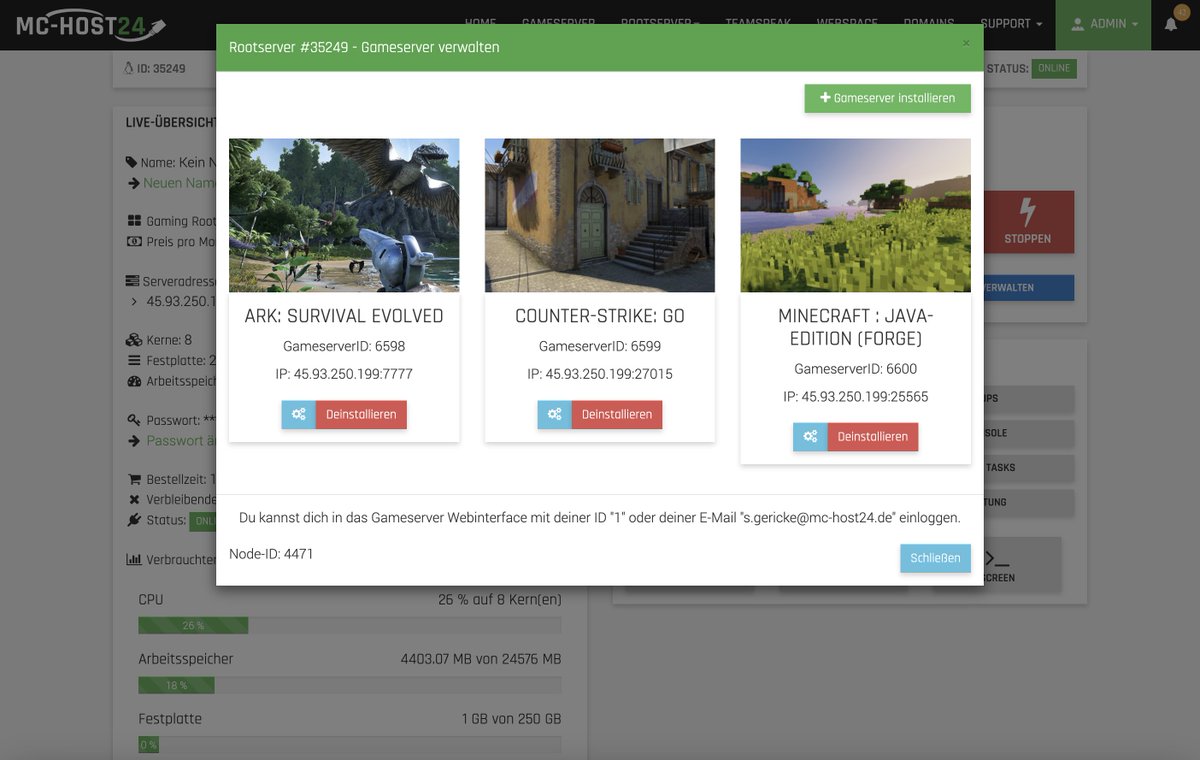Select the Minecraft grass landscape thumbnail
The image size is (1200, 760).
tap(855, 215)
